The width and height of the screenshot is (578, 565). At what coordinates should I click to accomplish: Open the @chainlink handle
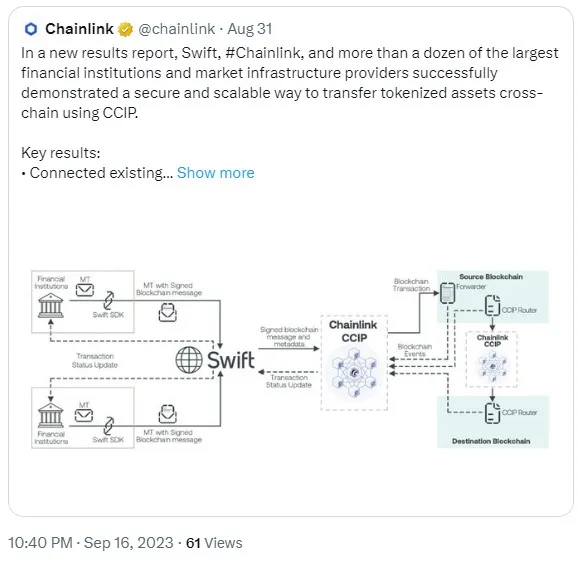177,29
